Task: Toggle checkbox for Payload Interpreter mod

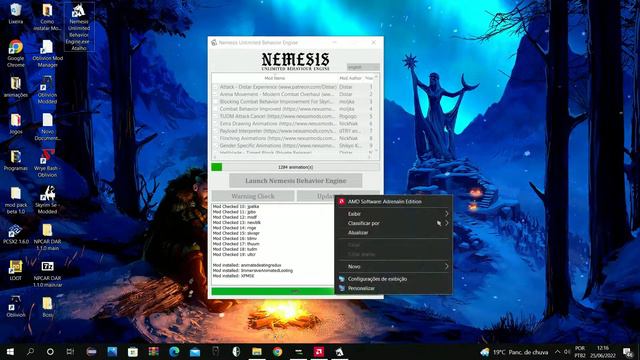Action: coord(216,131)
